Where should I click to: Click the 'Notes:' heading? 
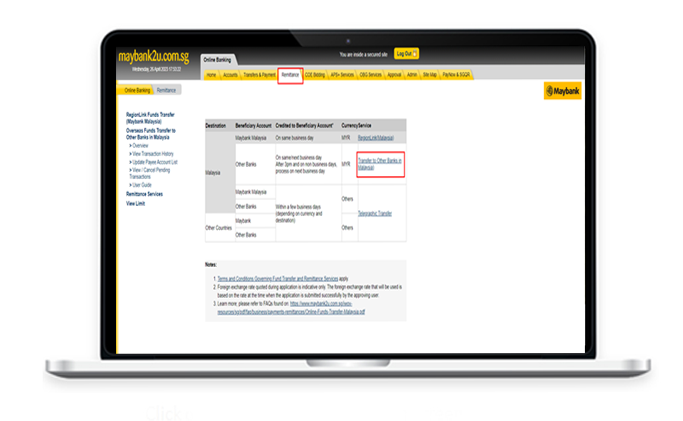coord(211,265)
